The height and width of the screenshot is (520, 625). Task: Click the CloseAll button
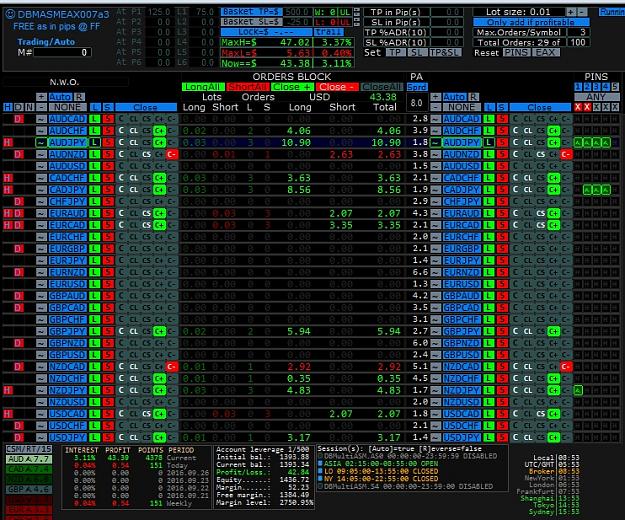382,87
